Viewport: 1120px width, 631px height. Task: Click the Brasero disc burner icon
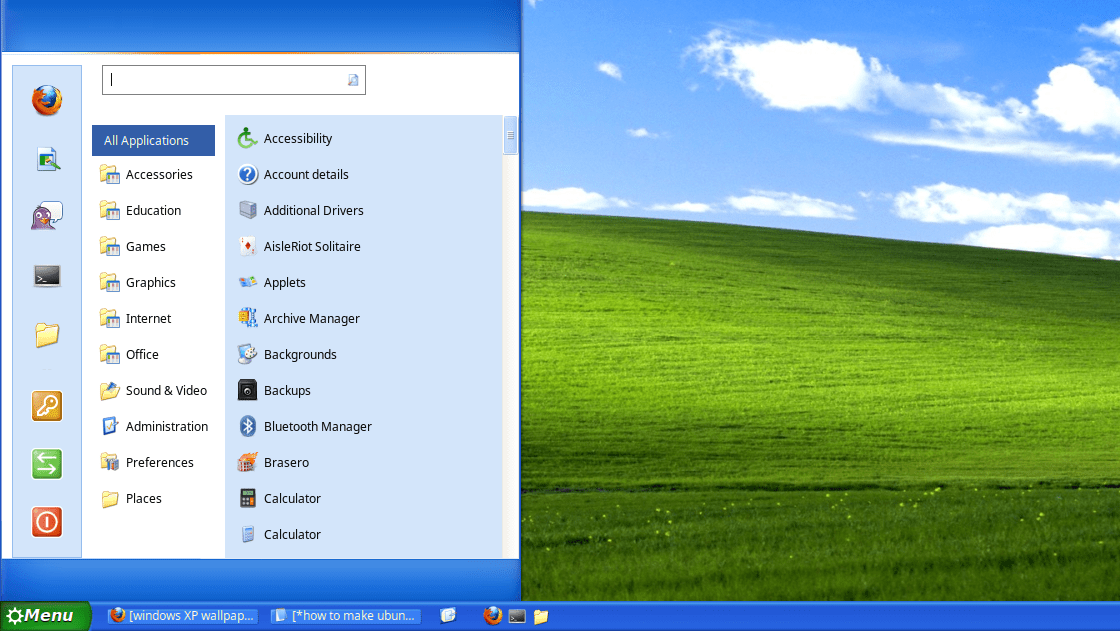point(247,462)
